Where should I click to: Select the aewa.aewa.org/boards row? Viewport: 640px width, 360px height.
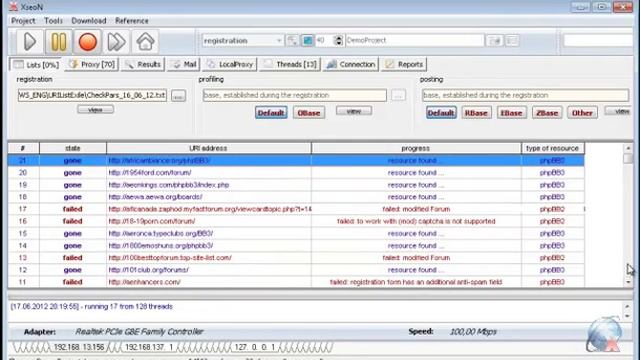tap(296, 197)
